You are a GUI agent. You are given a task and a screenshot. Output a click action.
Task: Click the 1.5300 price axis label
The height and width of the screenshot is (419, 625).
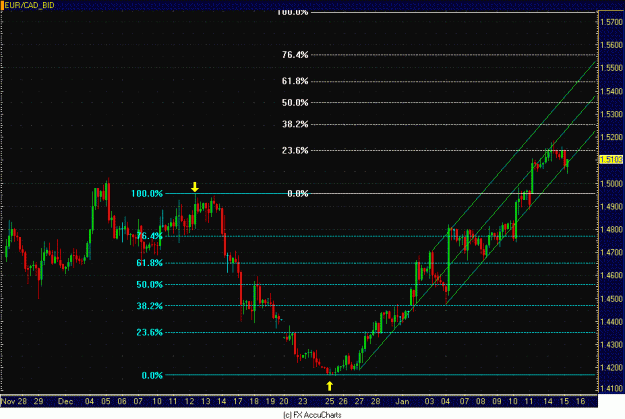[x=611, y=114]
